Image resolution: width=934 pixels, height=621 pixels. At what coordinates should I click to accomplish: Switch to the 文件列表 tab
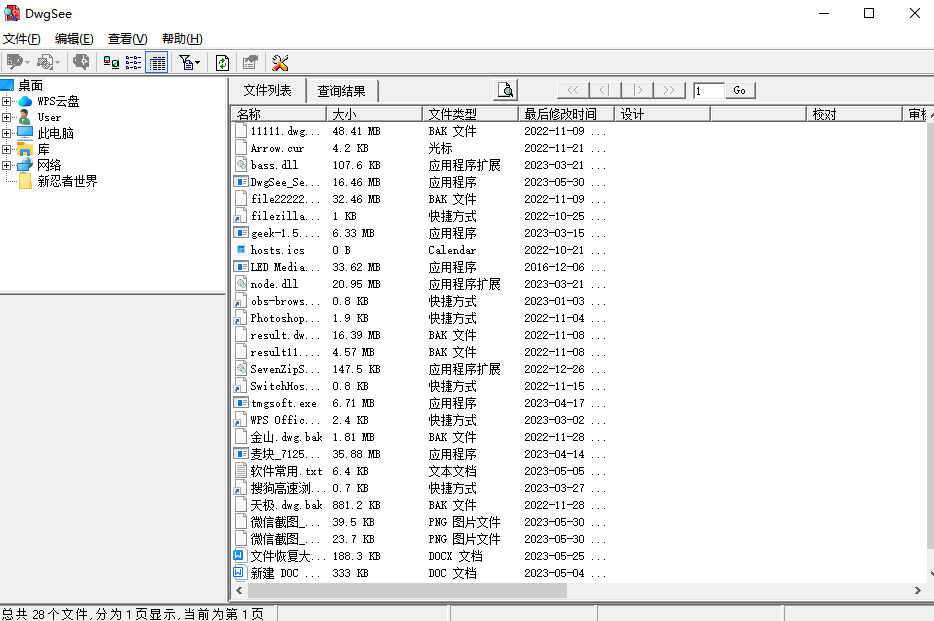tap(267, 91)
